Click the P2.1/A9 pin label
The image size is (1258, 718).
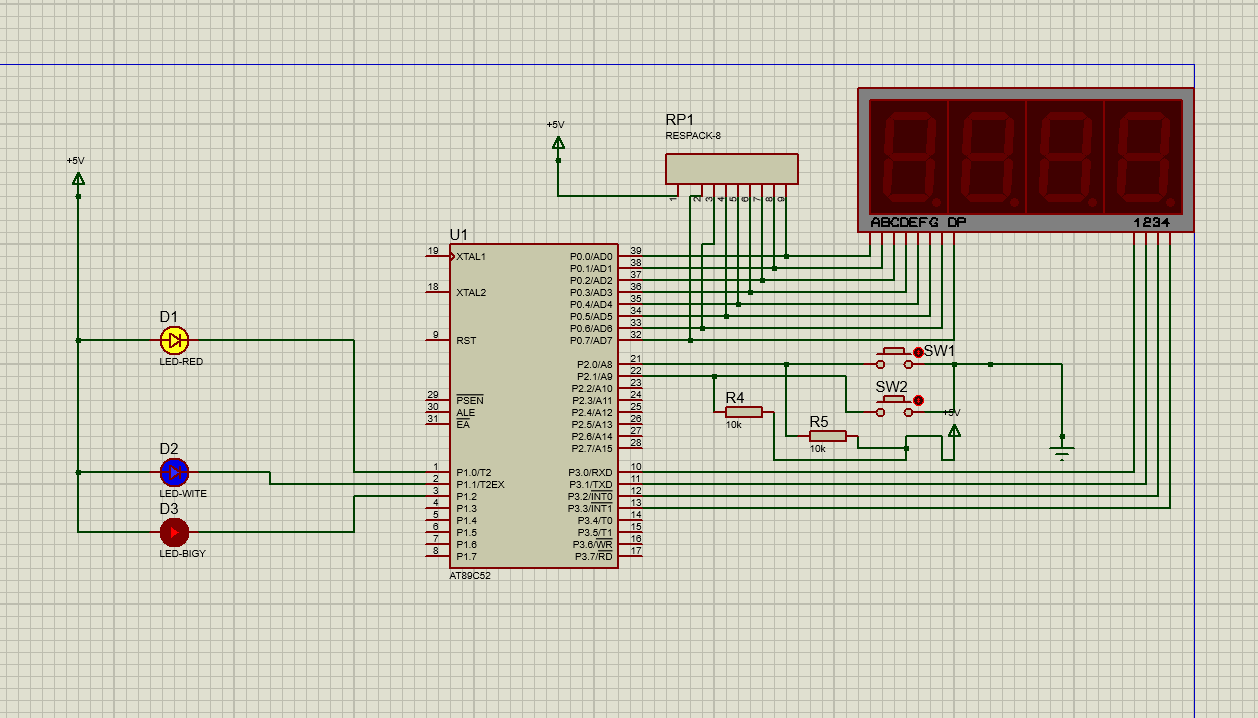(595, 377)
